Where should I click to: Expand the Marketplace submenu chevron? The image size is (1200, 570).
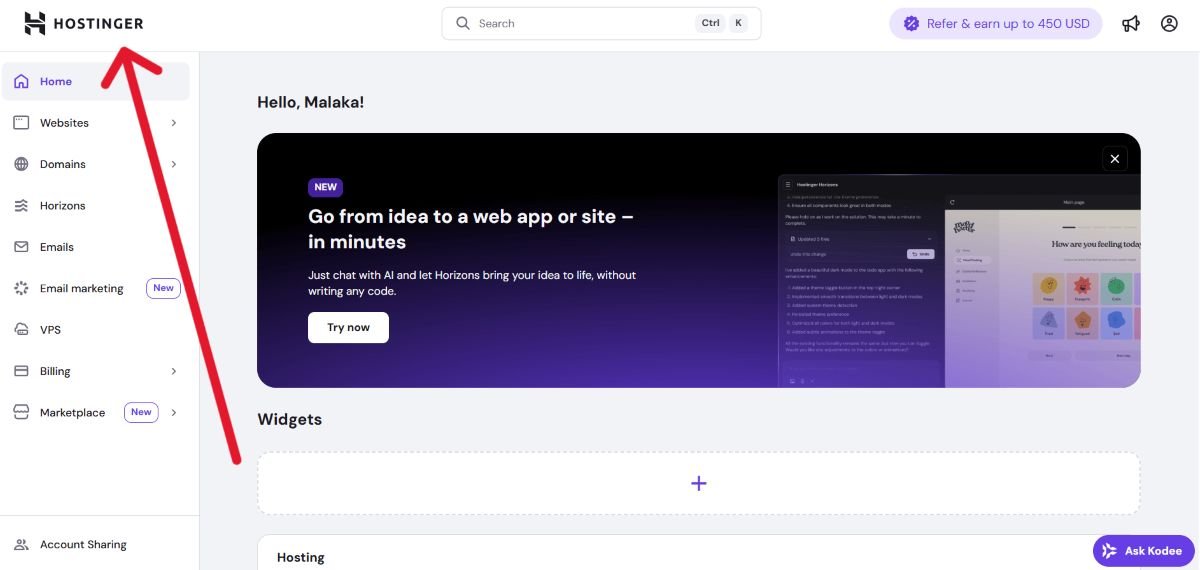coord(174,412)
